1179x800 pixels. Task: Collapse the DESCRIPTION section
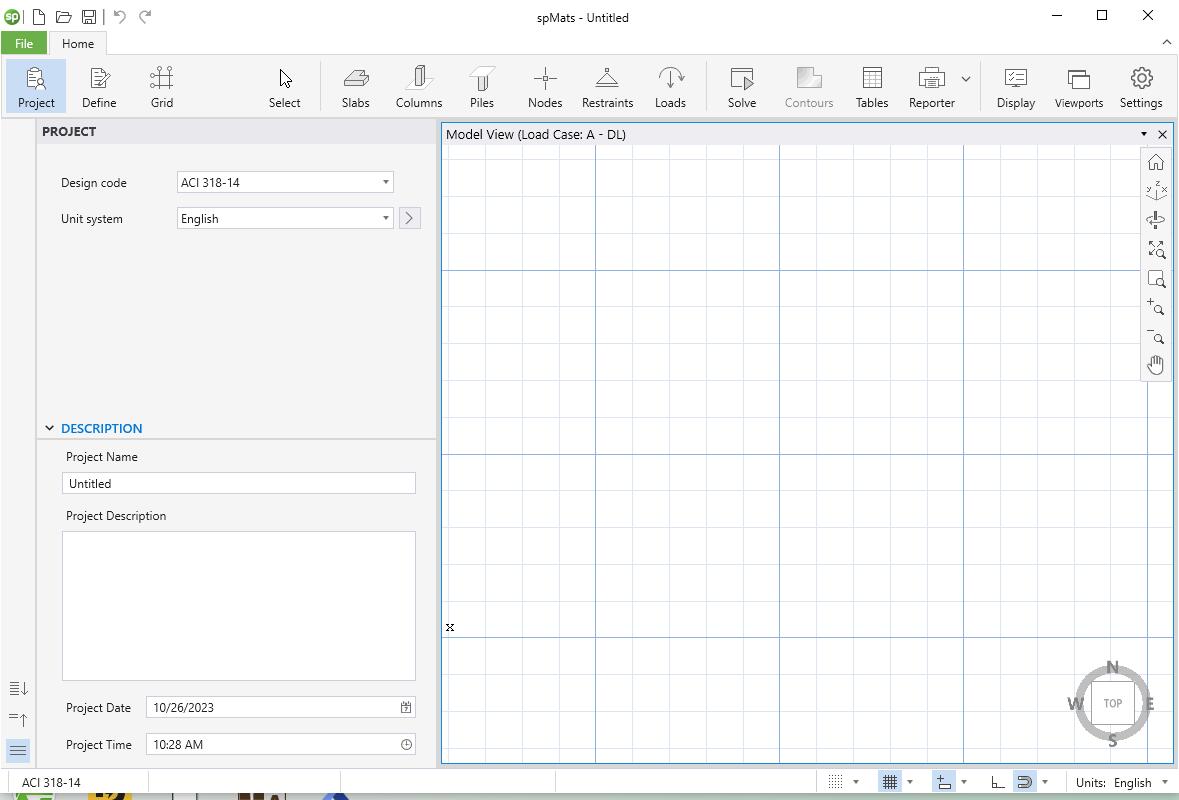(x=50, y=429)
